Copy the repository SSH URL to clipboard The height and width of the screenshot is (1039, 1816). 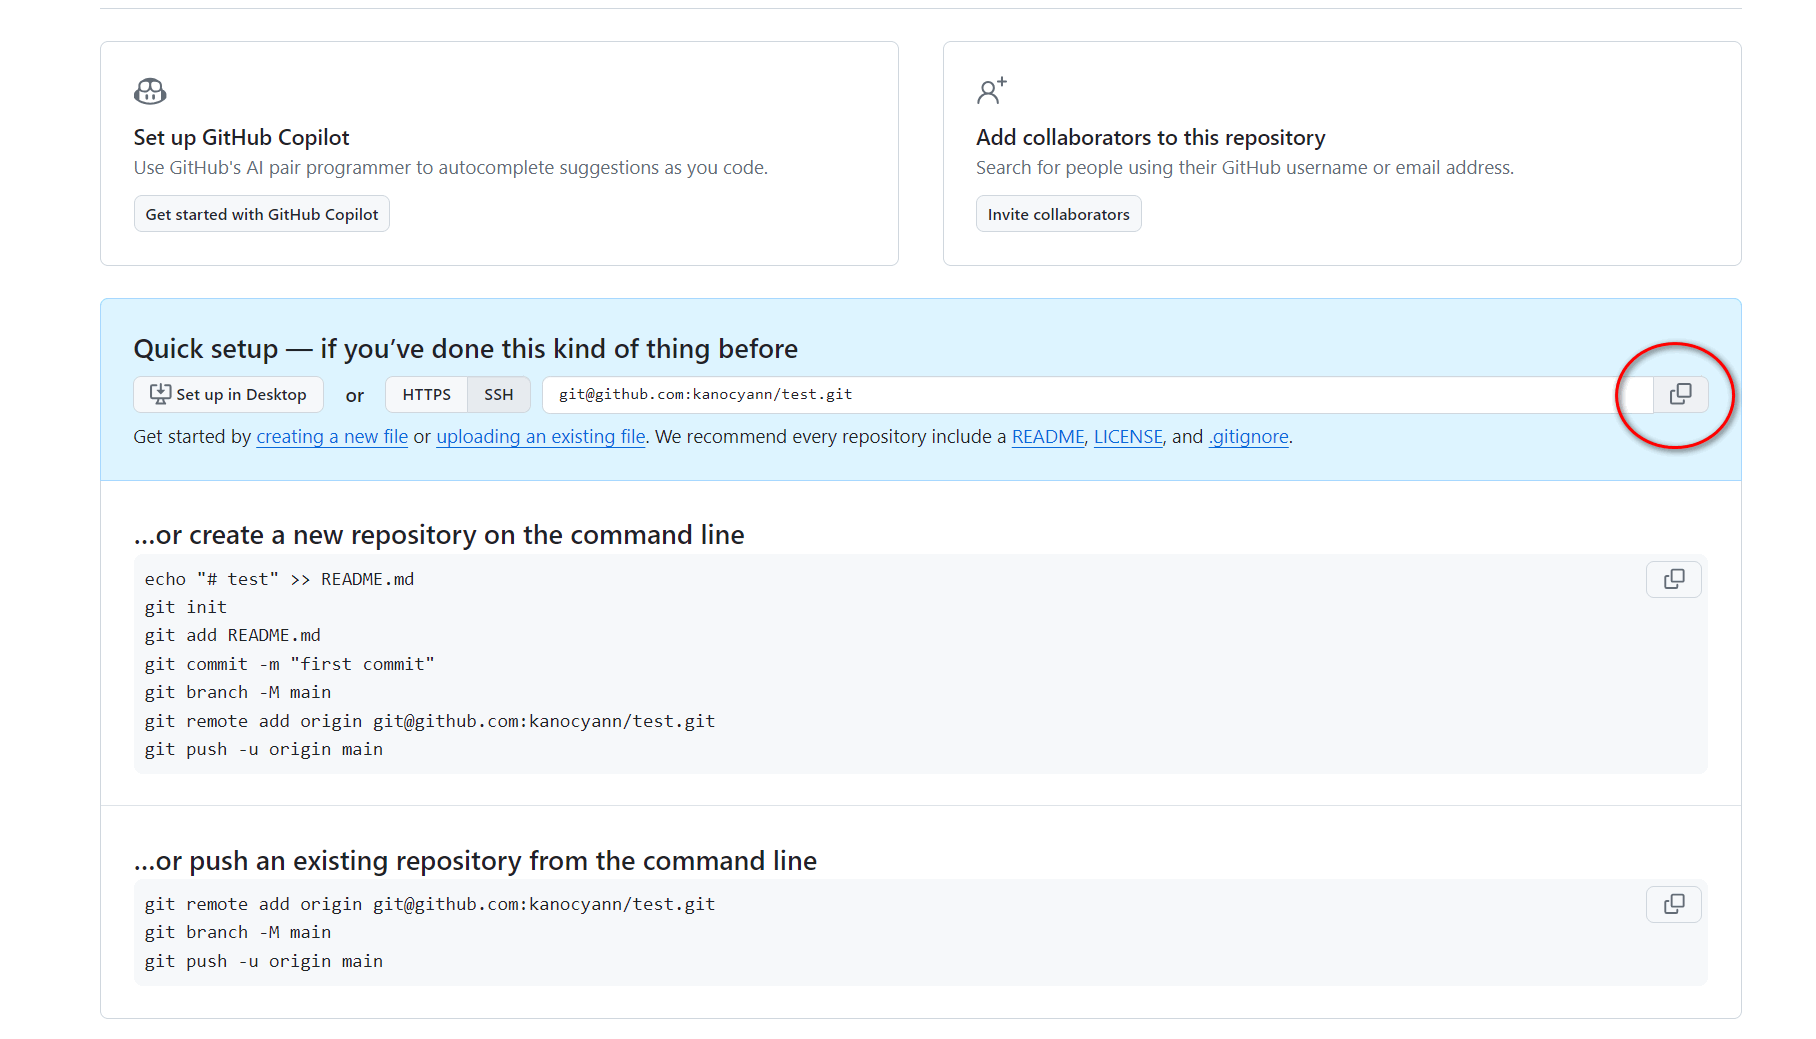1680,394
